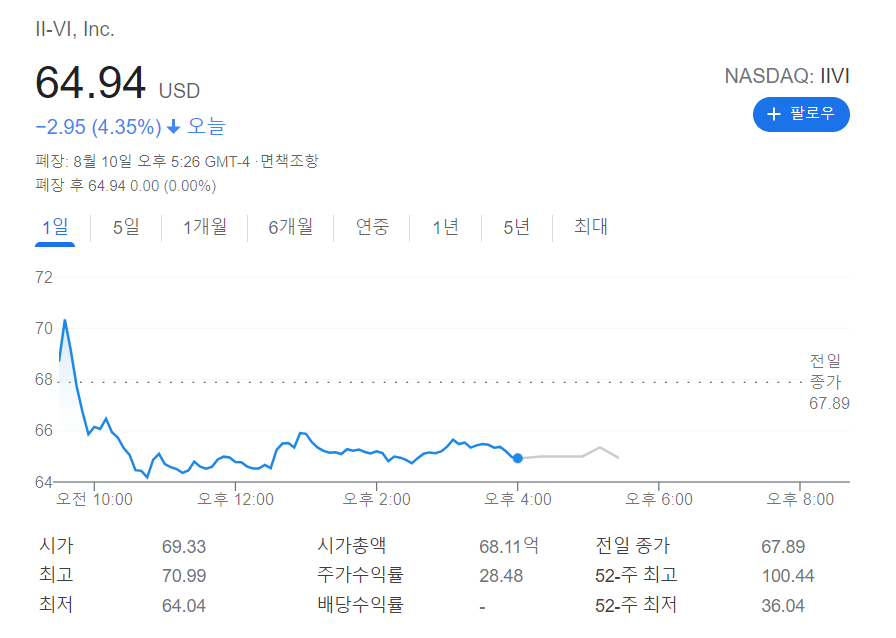This screenshot has height=638, width=896.
Task: Switch to the 5일 chart tab
Action: click(126, 228)
